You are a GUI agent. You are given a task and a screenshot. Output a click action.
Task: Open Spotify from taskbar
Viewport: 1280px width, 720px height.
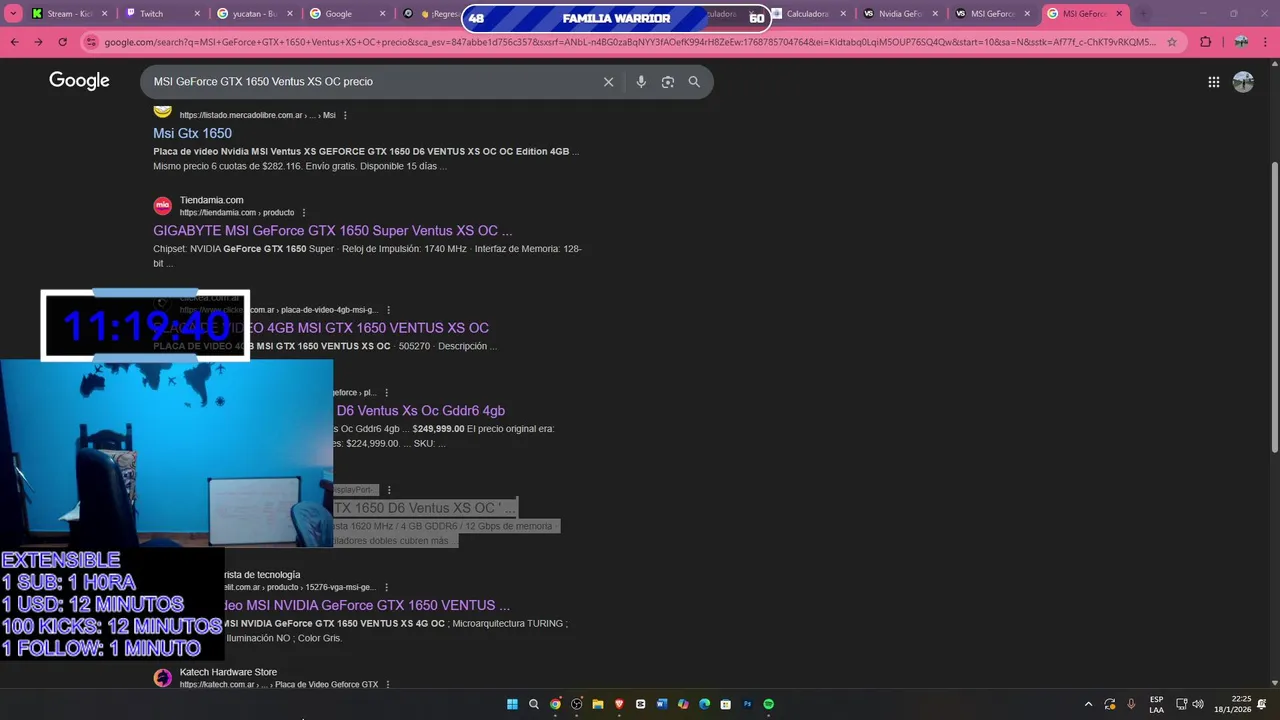(x=768, y=704)
